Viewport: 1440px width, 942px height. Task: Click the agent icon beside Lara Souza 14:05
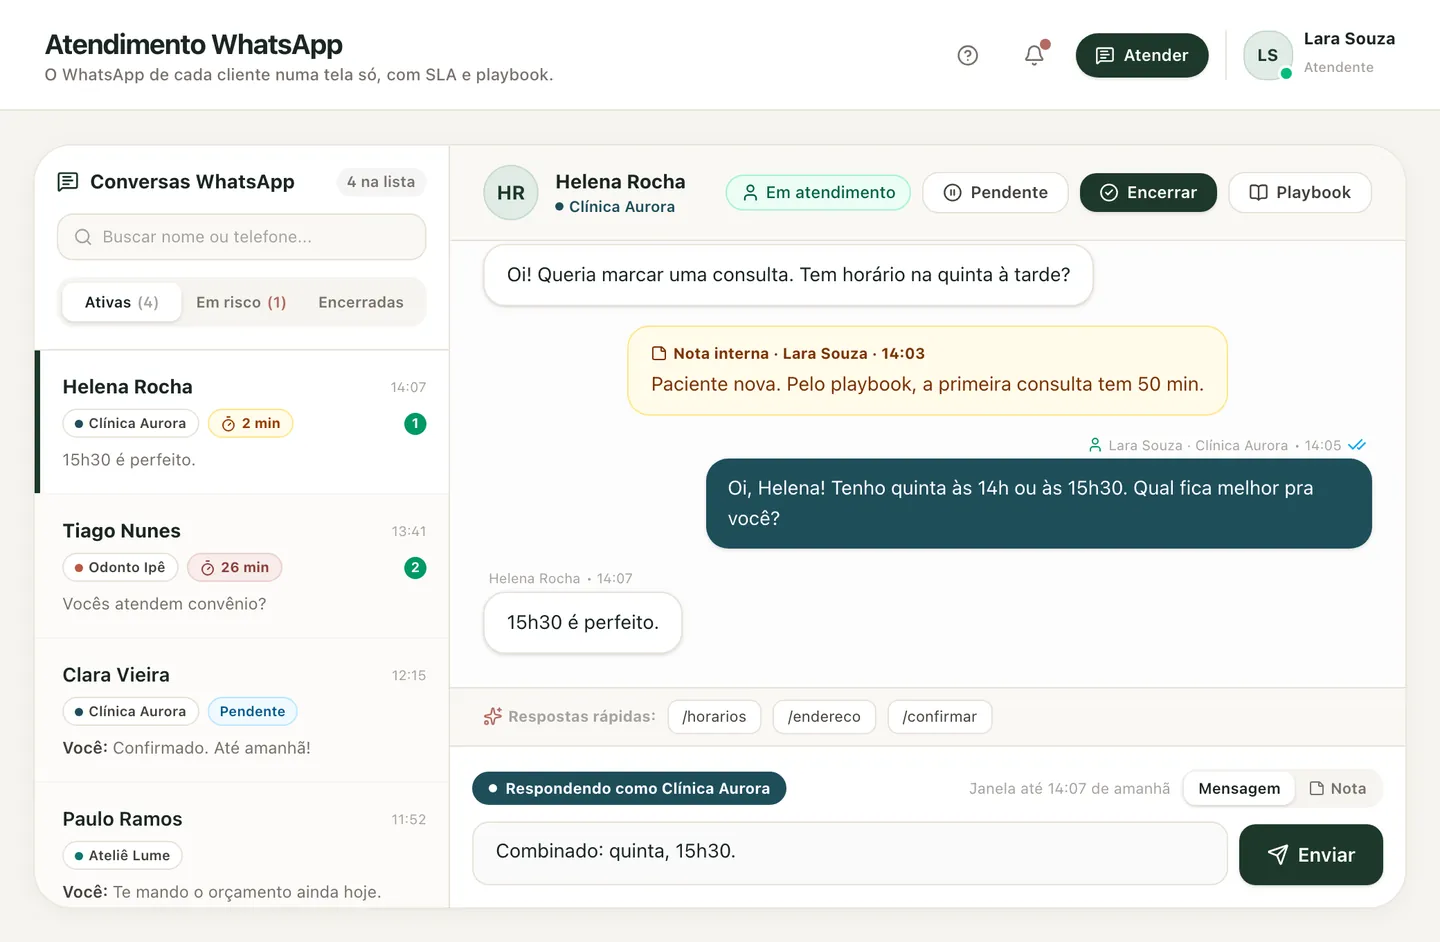(x=1095, y=446)
